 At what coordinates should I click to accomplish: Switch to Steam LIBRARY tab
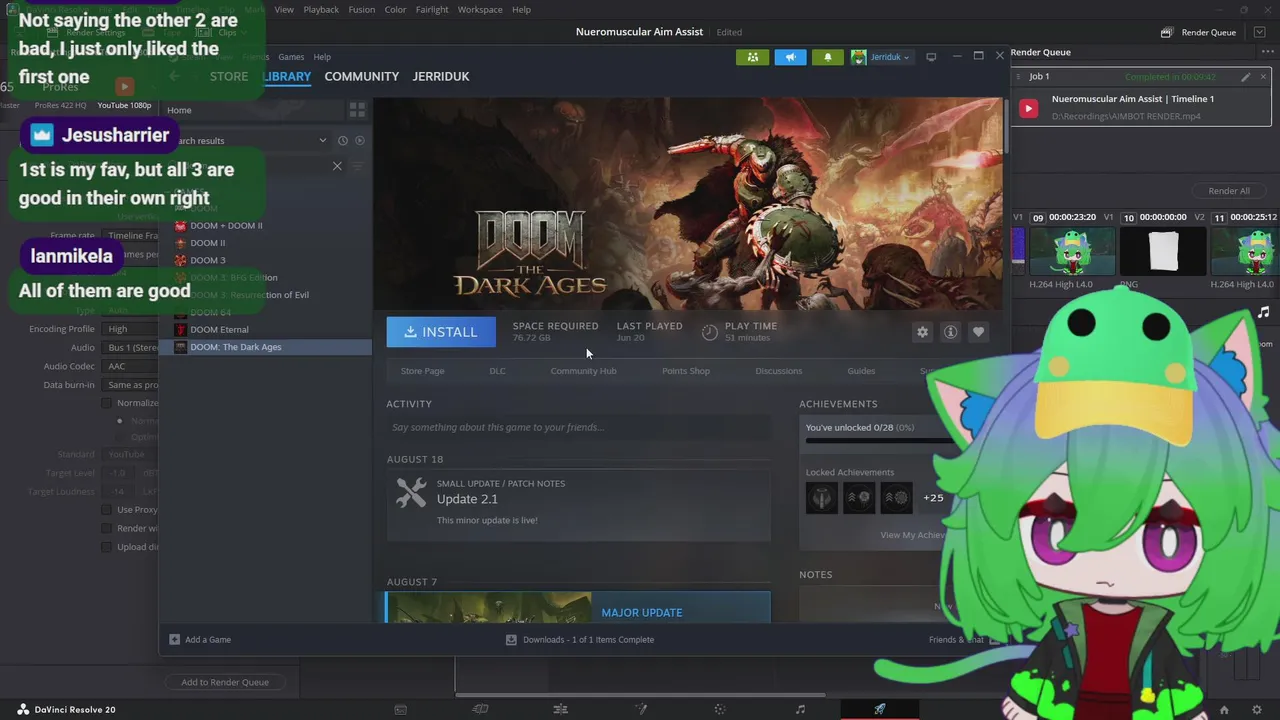tap(287, 76)
